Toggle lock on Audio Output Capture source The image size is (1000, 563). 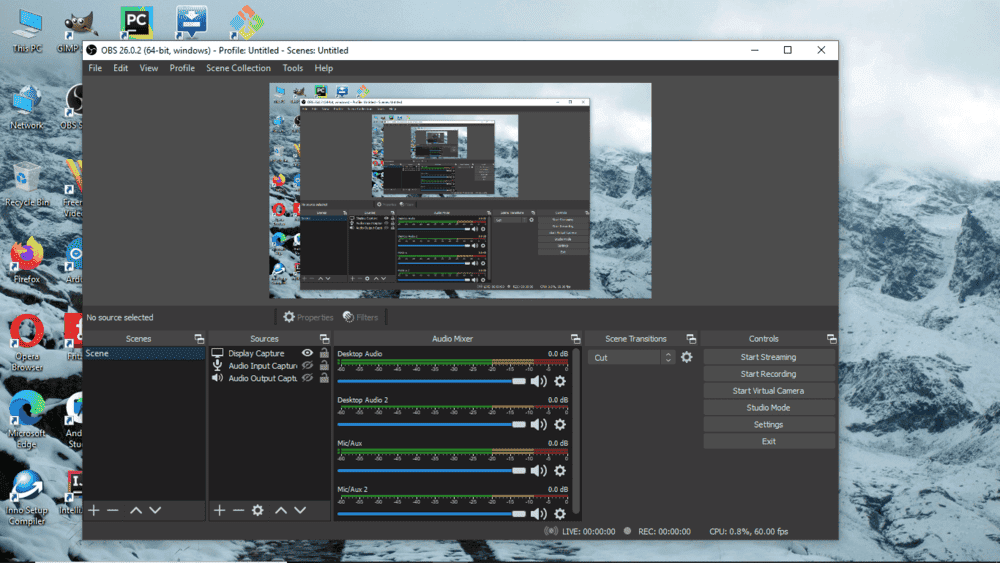(324, 379)
